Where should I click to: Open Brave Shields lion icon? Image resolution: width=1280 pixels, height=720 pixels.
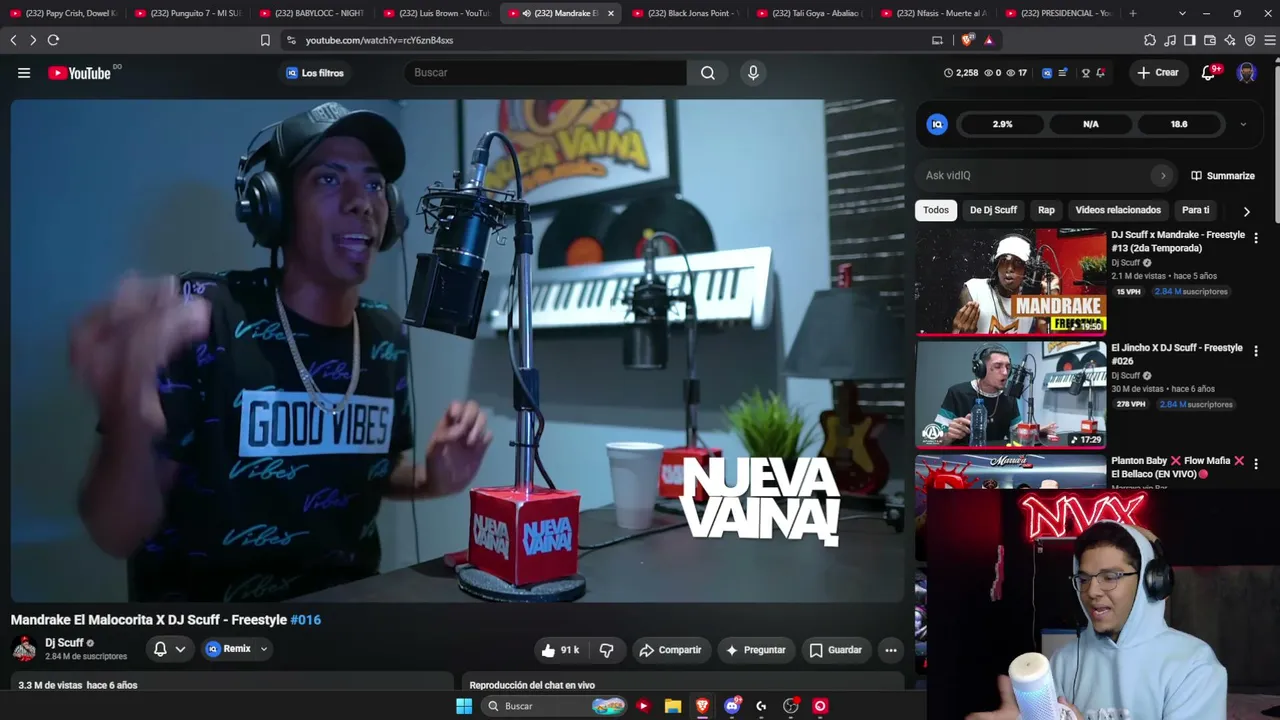click(x=967, y=40)
